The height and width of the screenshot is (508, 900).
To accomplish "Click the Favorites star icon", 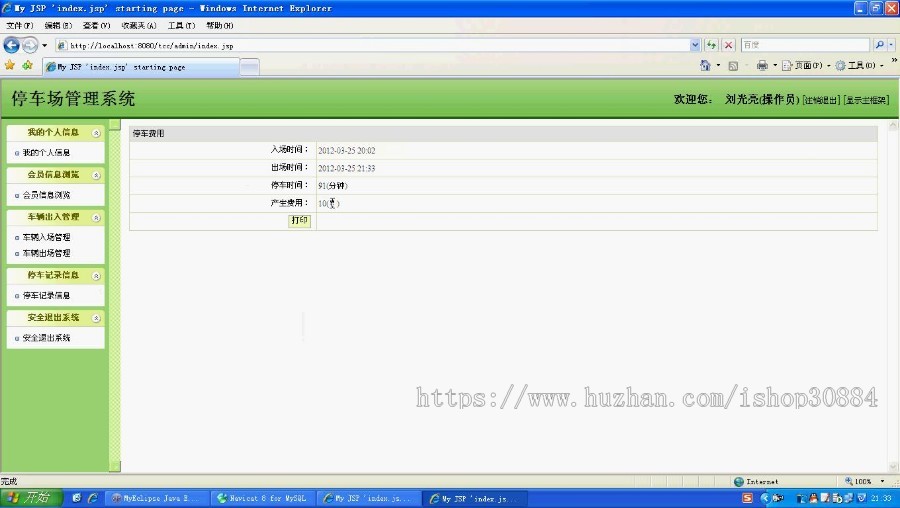I will 10,65.
